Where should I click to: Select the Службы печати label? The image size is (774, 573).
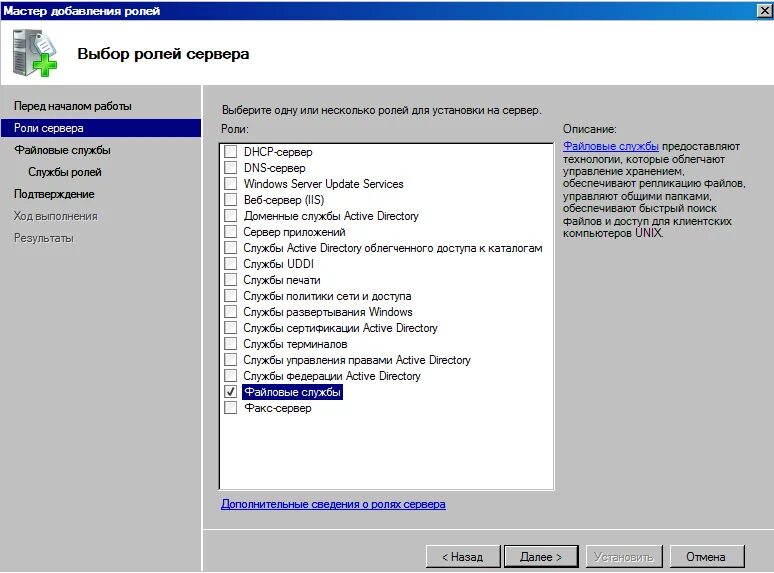pyautogui.click(x=282, y=280)
